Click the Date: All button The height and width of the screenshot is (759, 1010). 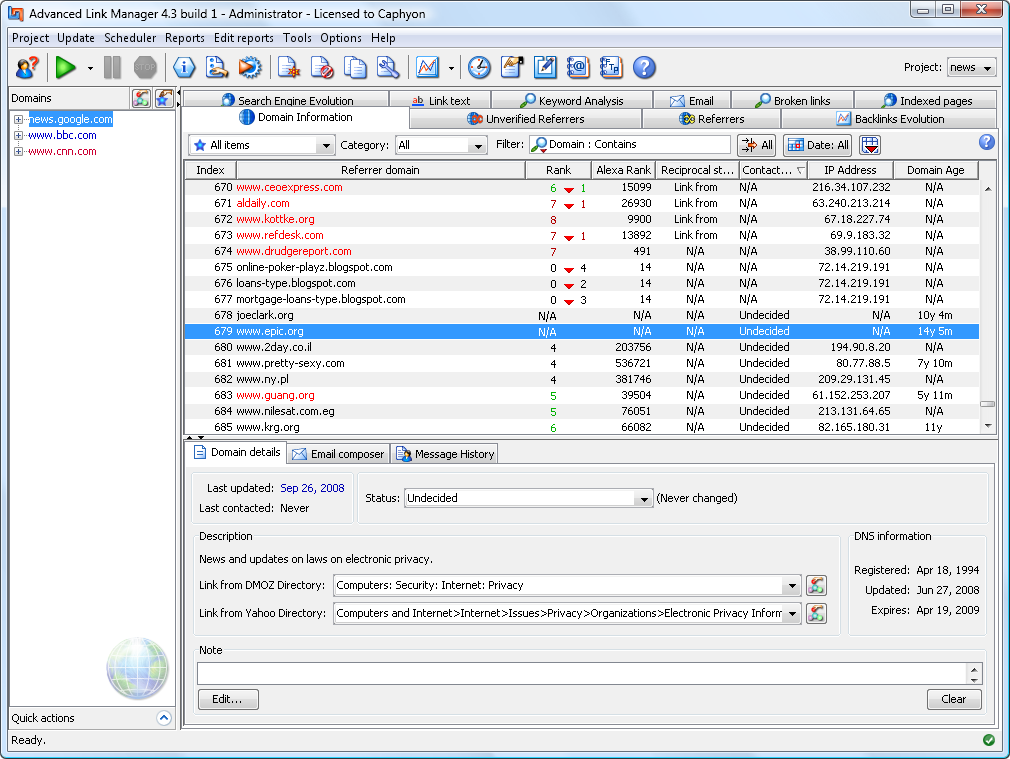(818, 145)
